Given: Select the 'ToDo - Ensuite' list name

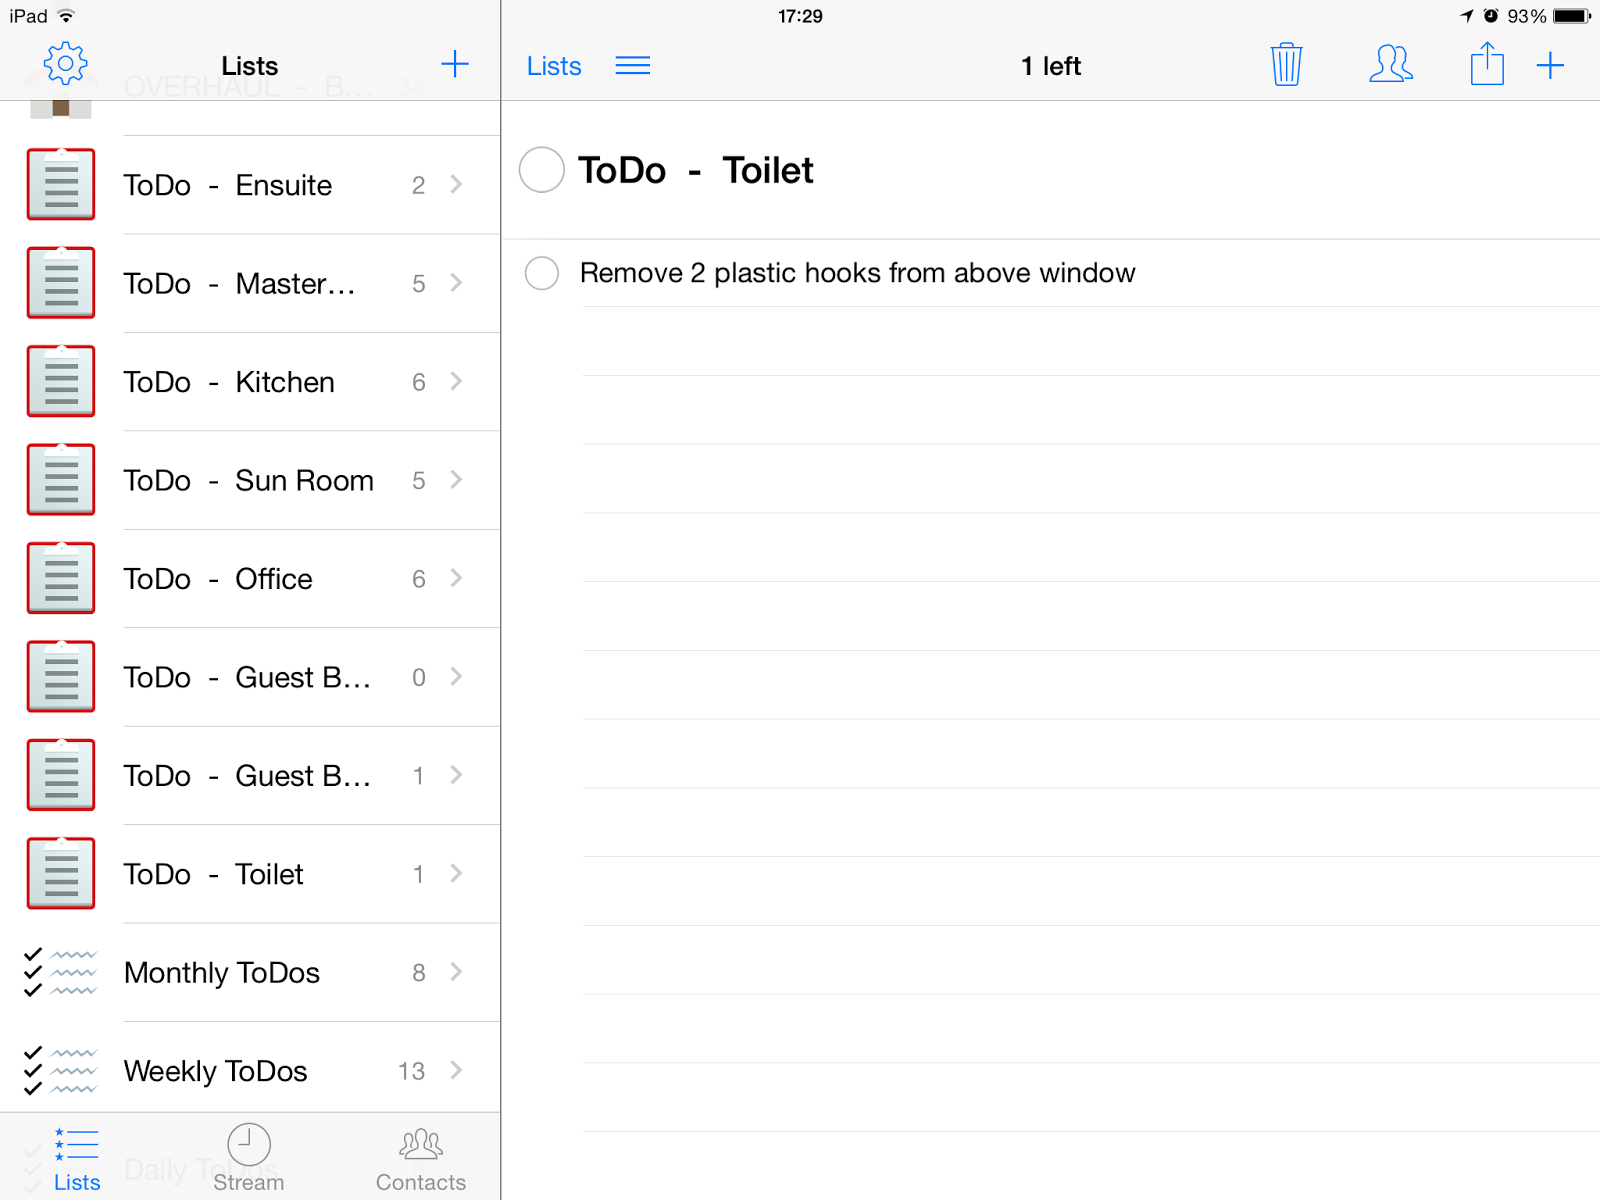Looking at the screenshot, I should (228, 185).
